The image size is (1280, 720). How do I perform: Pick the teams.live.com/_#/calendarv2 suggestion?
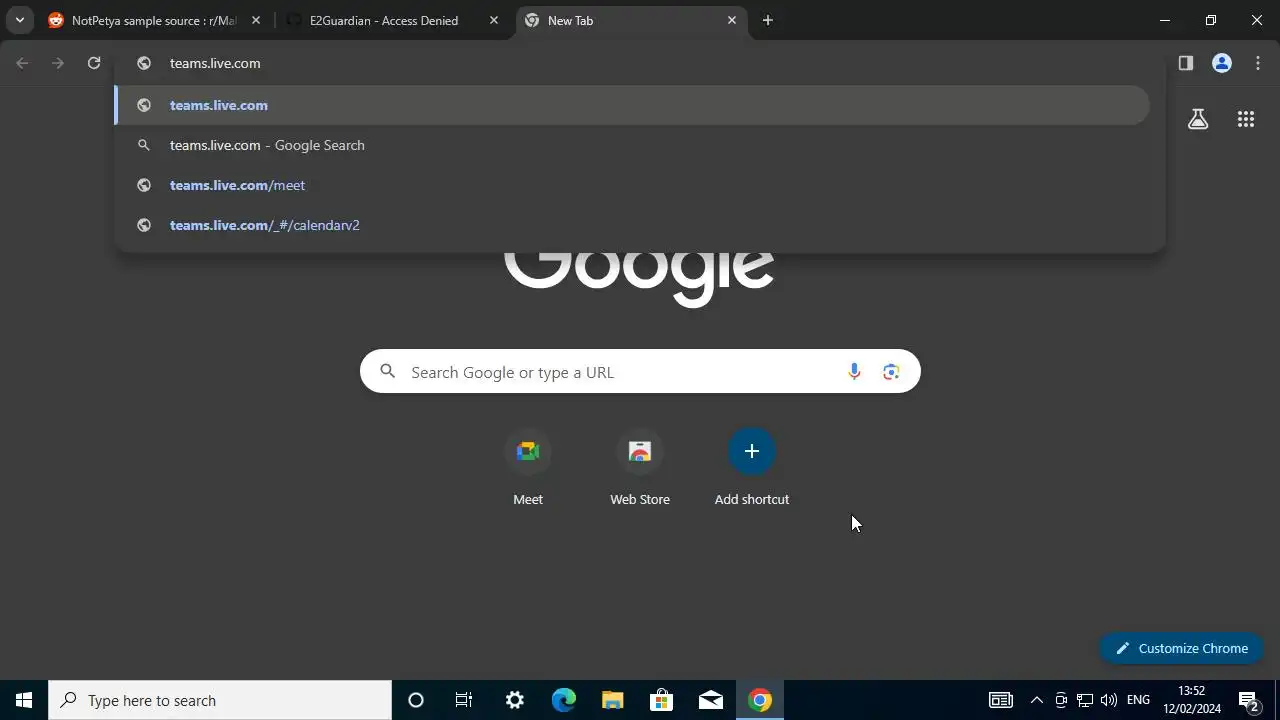(632, 225)
